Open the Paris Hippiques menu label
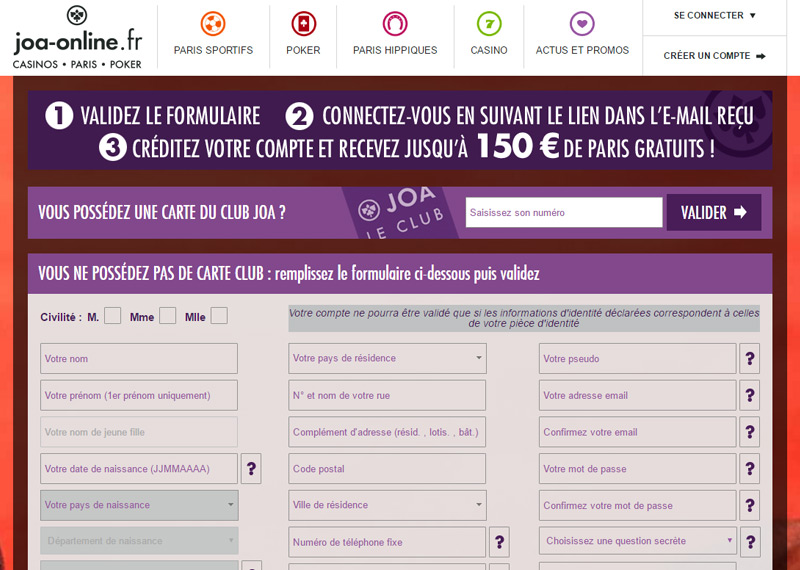 click(395, 51)
